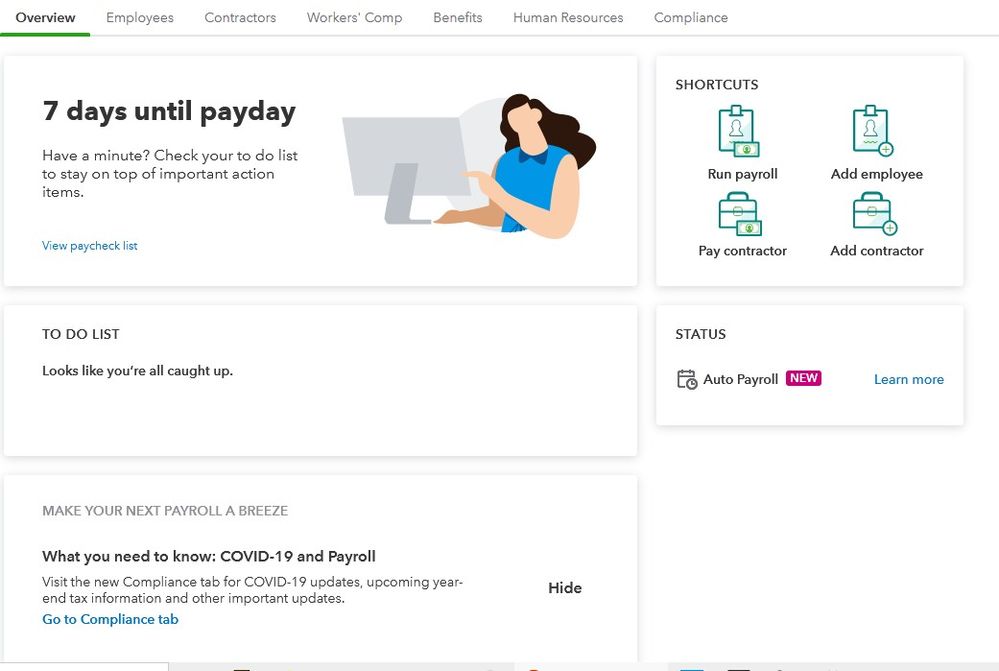This screenshot has width=999, height=671.
Task: Open the View paycheck list link
Action: pyautogui.click(x=90, y=246)
